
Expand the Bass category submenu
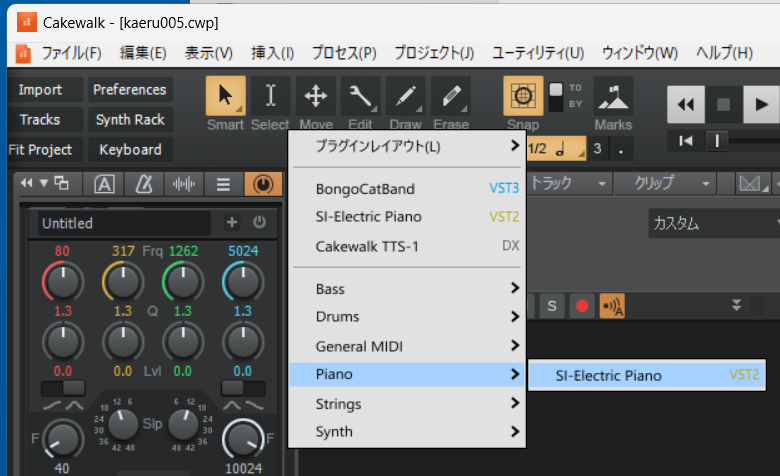coord(407,289)
